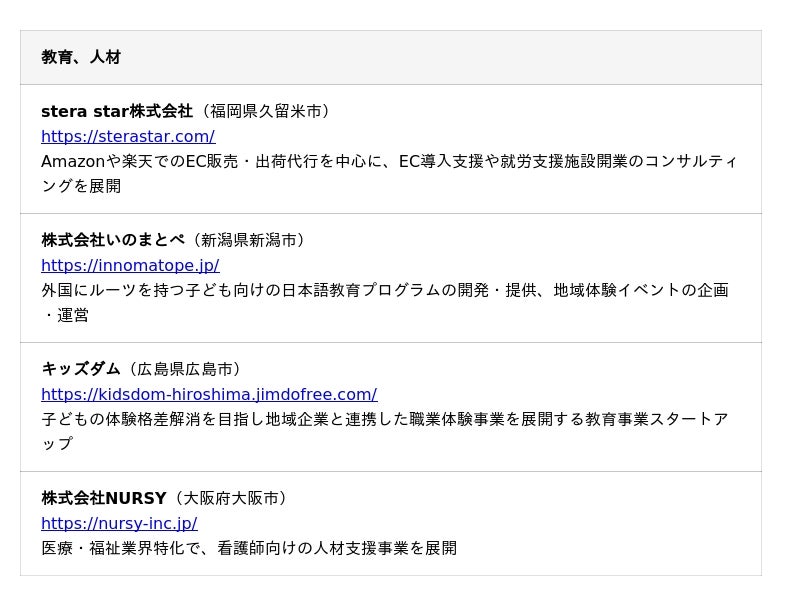
Task: Click the ・運営 text ending the いのまとぺ description
Action: coord(66,315)
